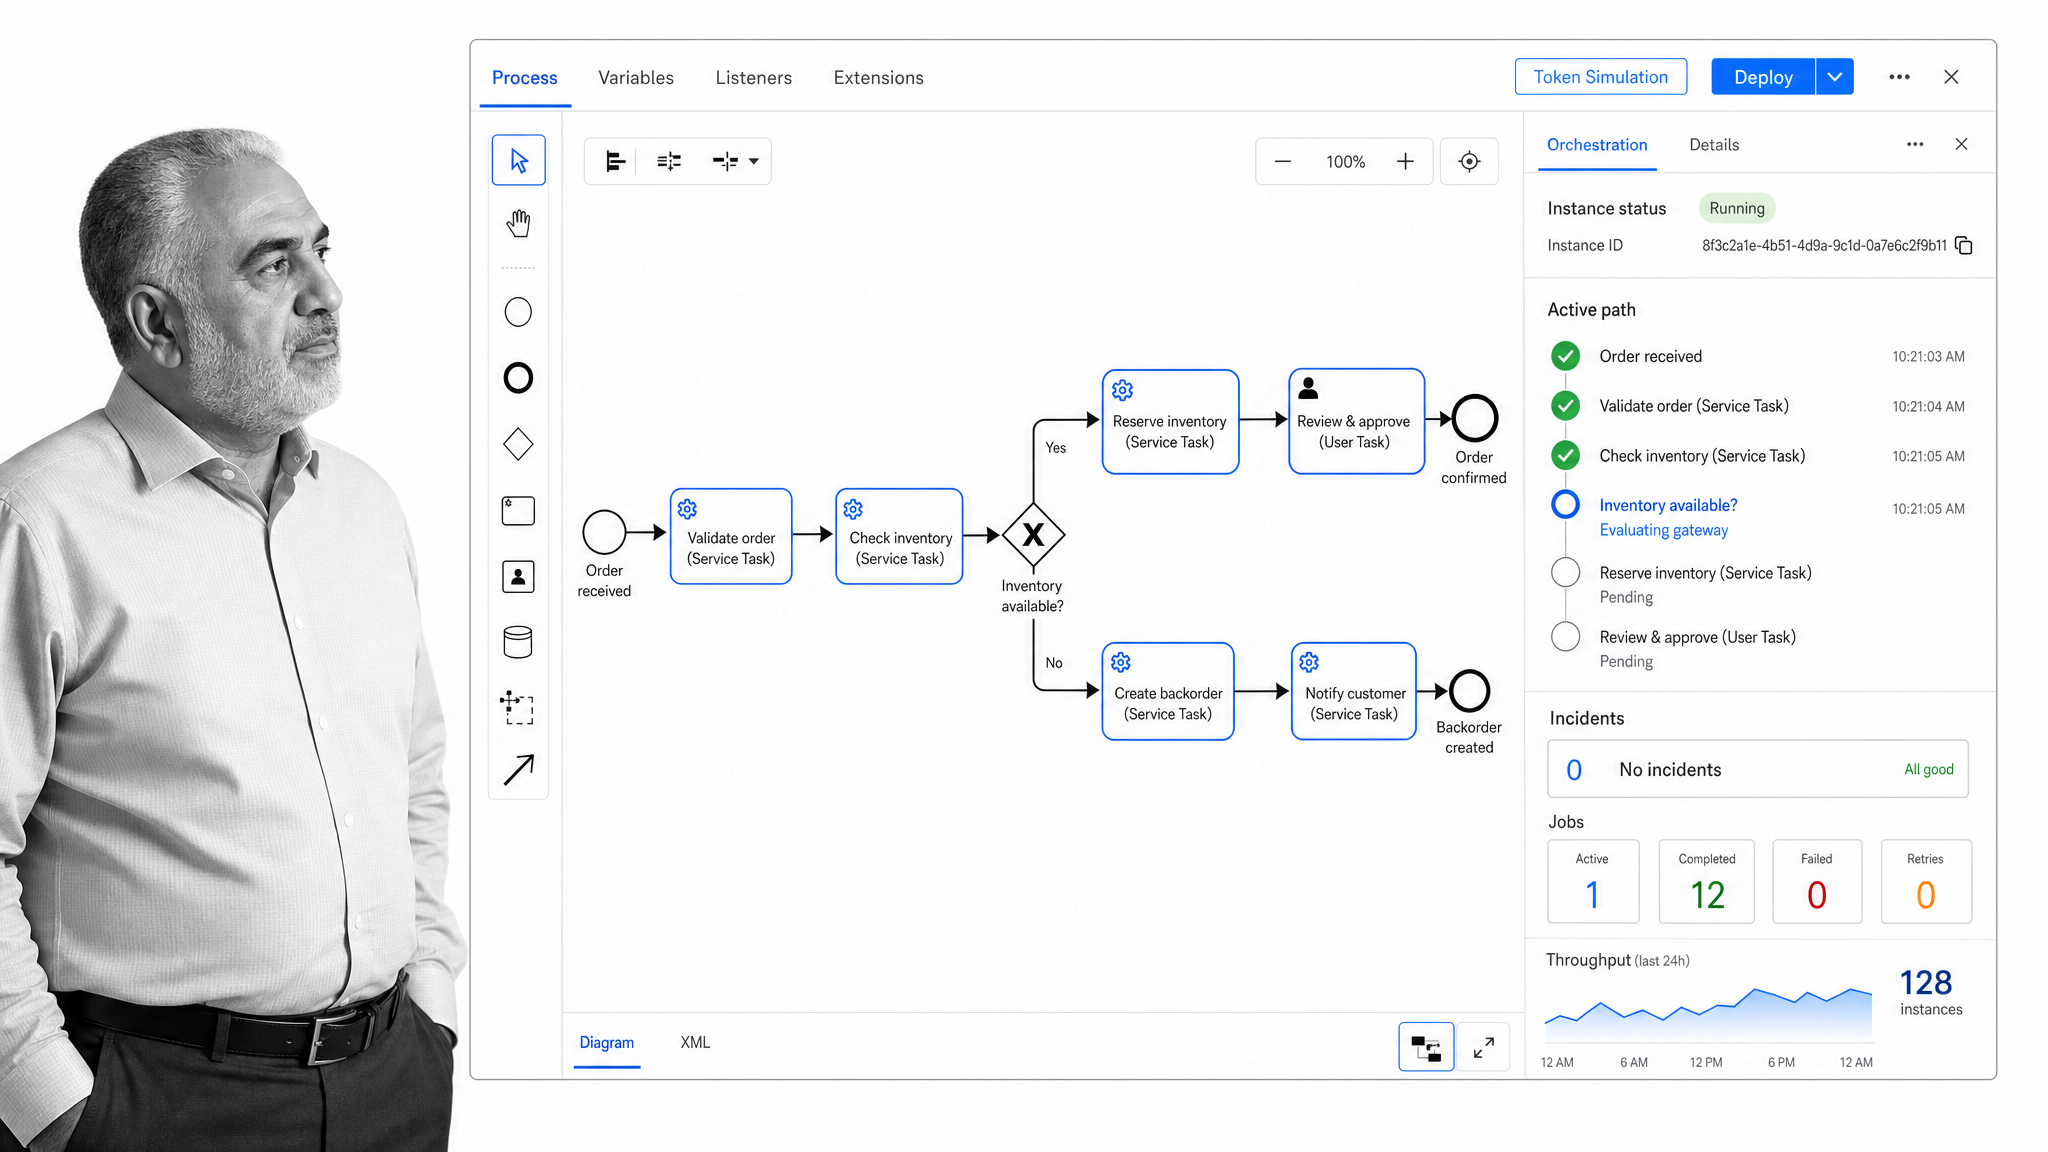Click the Inventory available gateway diamond
The height and width of the screenshot is (1152, 2048).
point(1033,535)
